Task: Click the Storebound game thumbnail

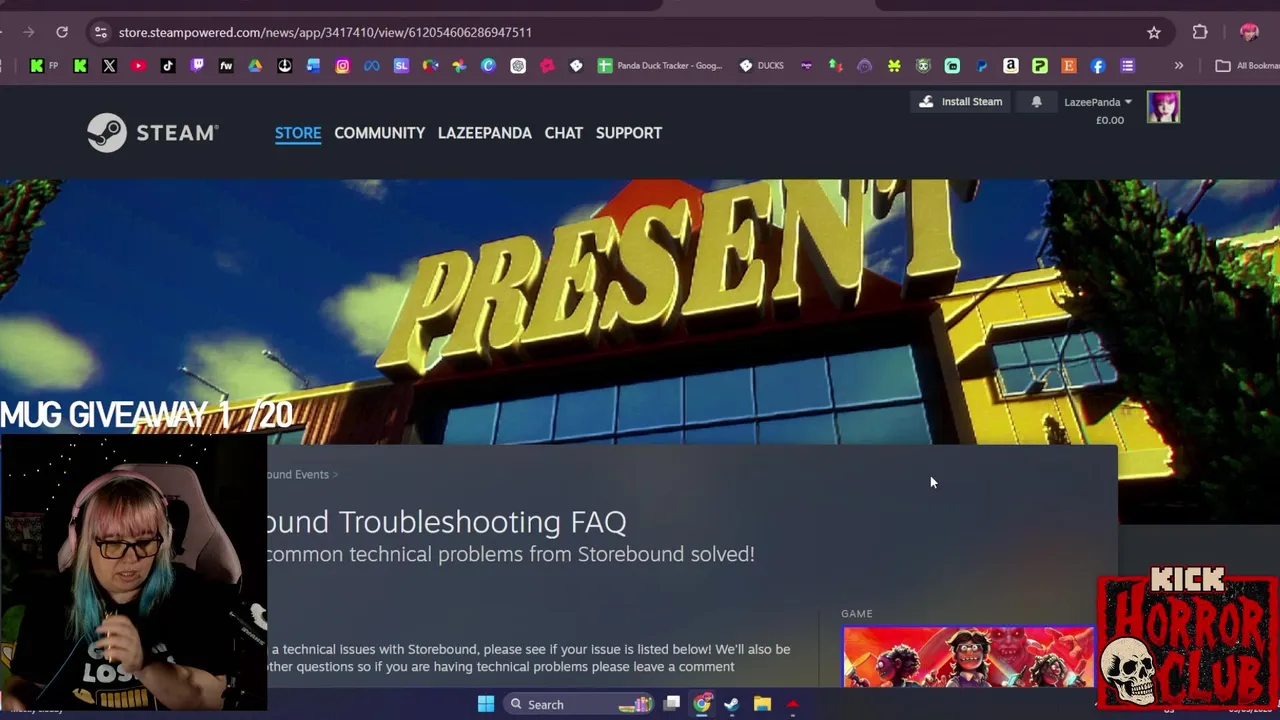Action: tap(968, 657)
